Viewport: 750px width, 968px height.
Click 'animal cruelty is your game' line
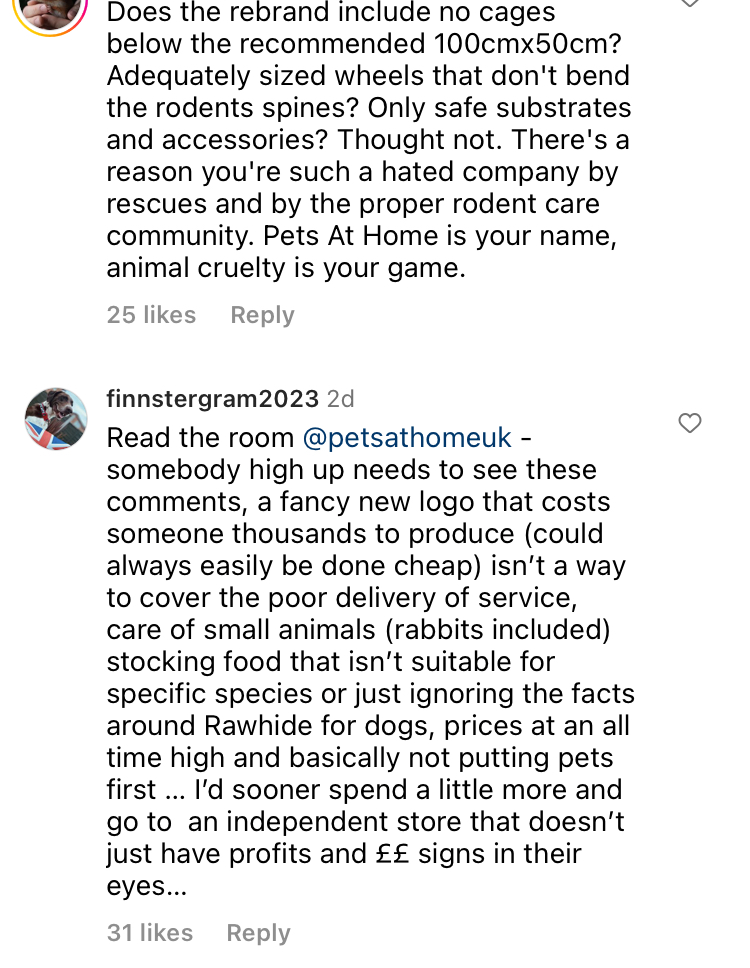286,268
